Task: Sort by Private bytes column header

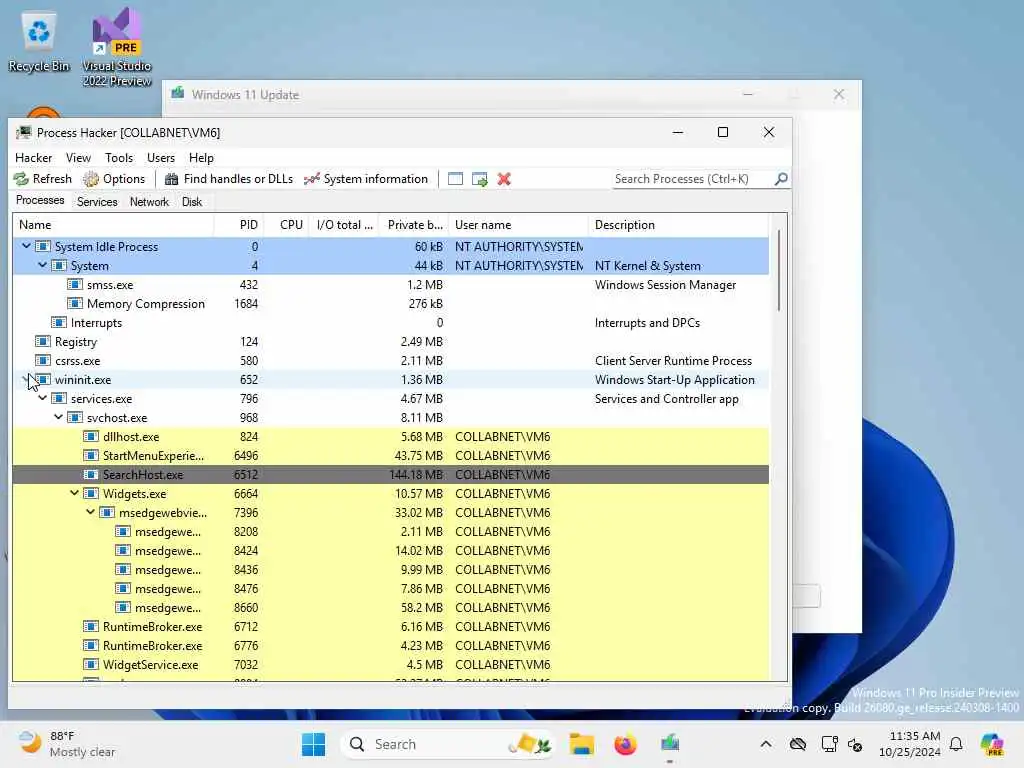Action: pos(414,225)
